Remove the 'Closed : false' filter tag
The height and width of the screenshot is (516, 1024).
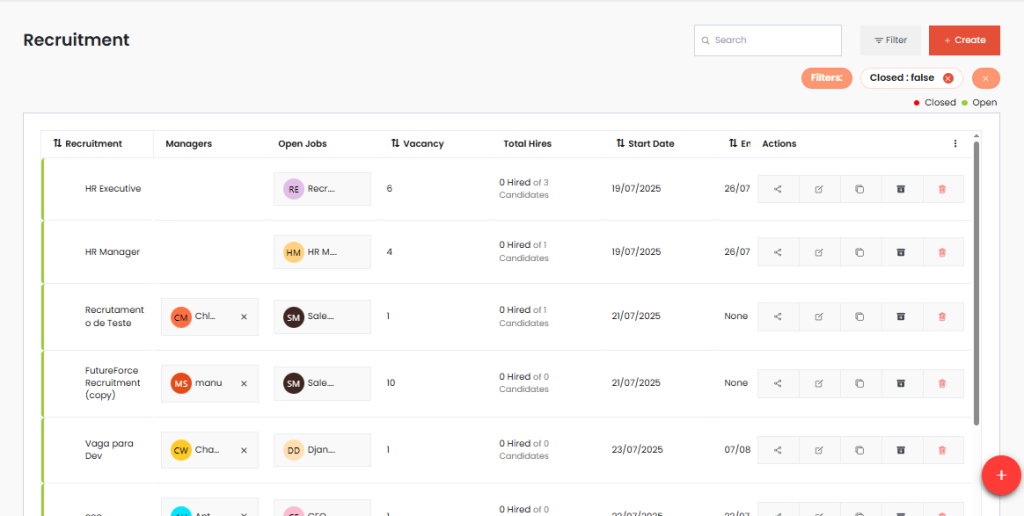(x=948, y=78)
